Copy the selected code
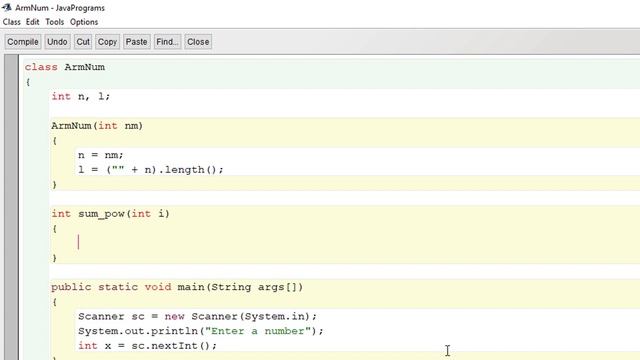Viewport: 640px width, 360px height. point(107,42)
